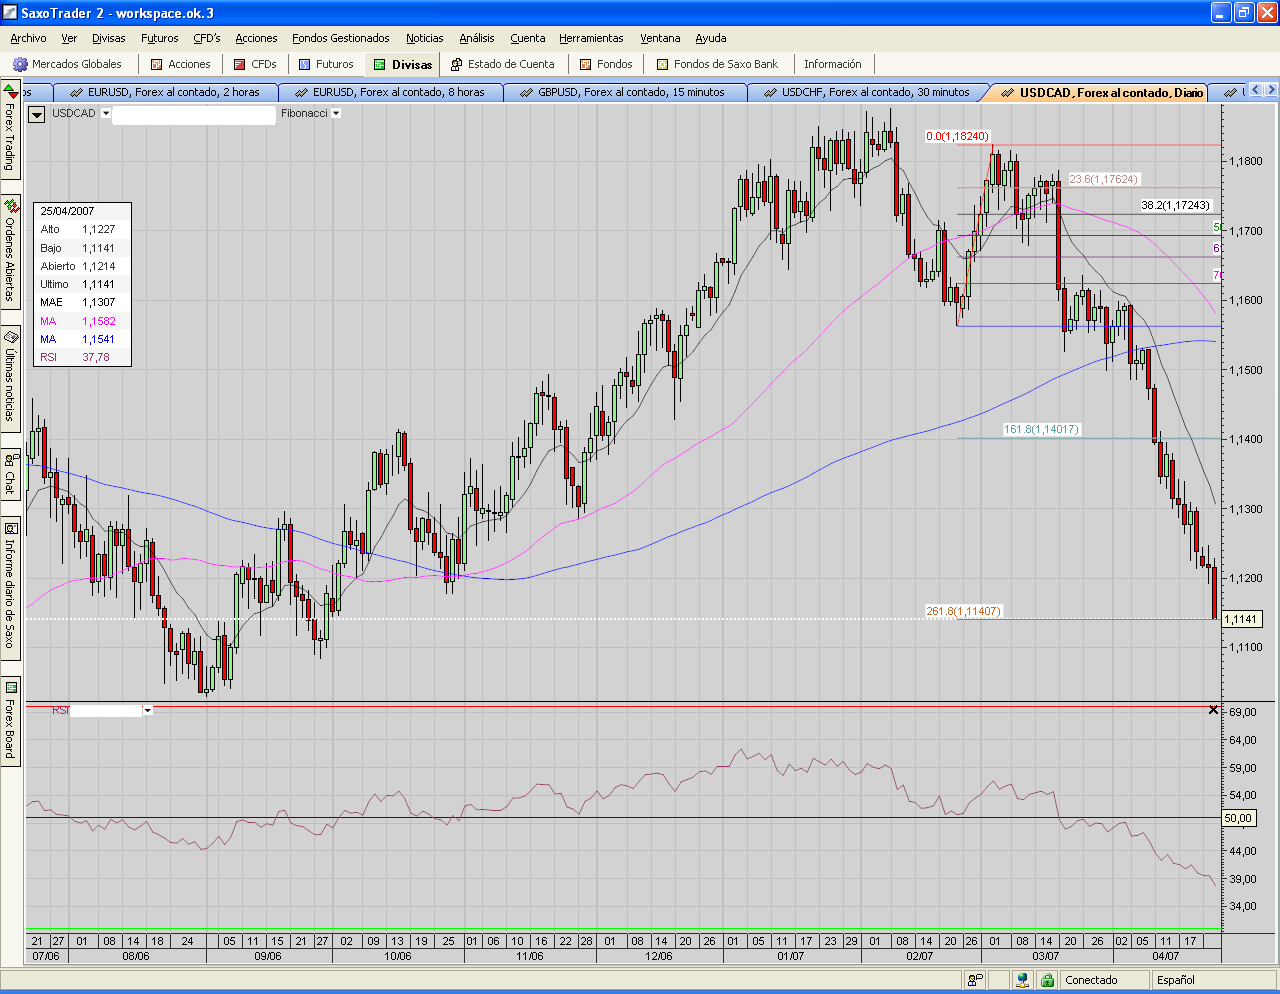Click the CFDs toolbar icon

(240, 64)
